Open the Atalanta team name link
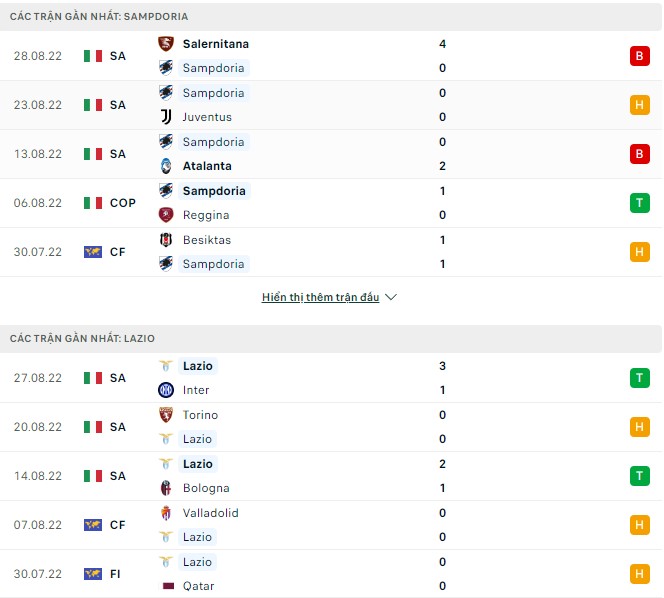The image size is (664, 598). pos(207,166)
